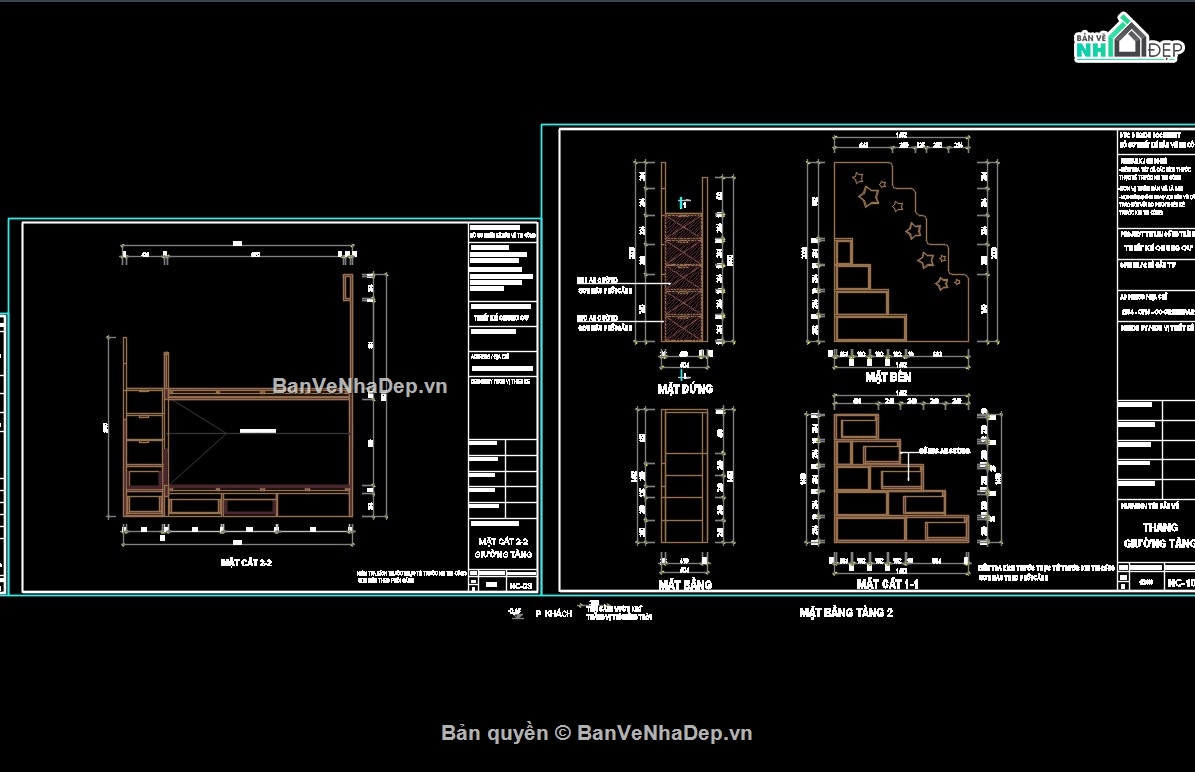
Task: Click the cyan section marker above hatched elevation
Action: pyautogui.click(x=683, y=203)
